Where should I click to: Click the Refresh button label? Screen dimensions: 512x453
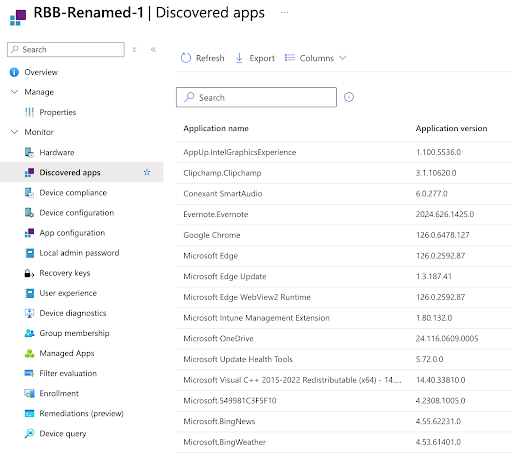point(210,58)
